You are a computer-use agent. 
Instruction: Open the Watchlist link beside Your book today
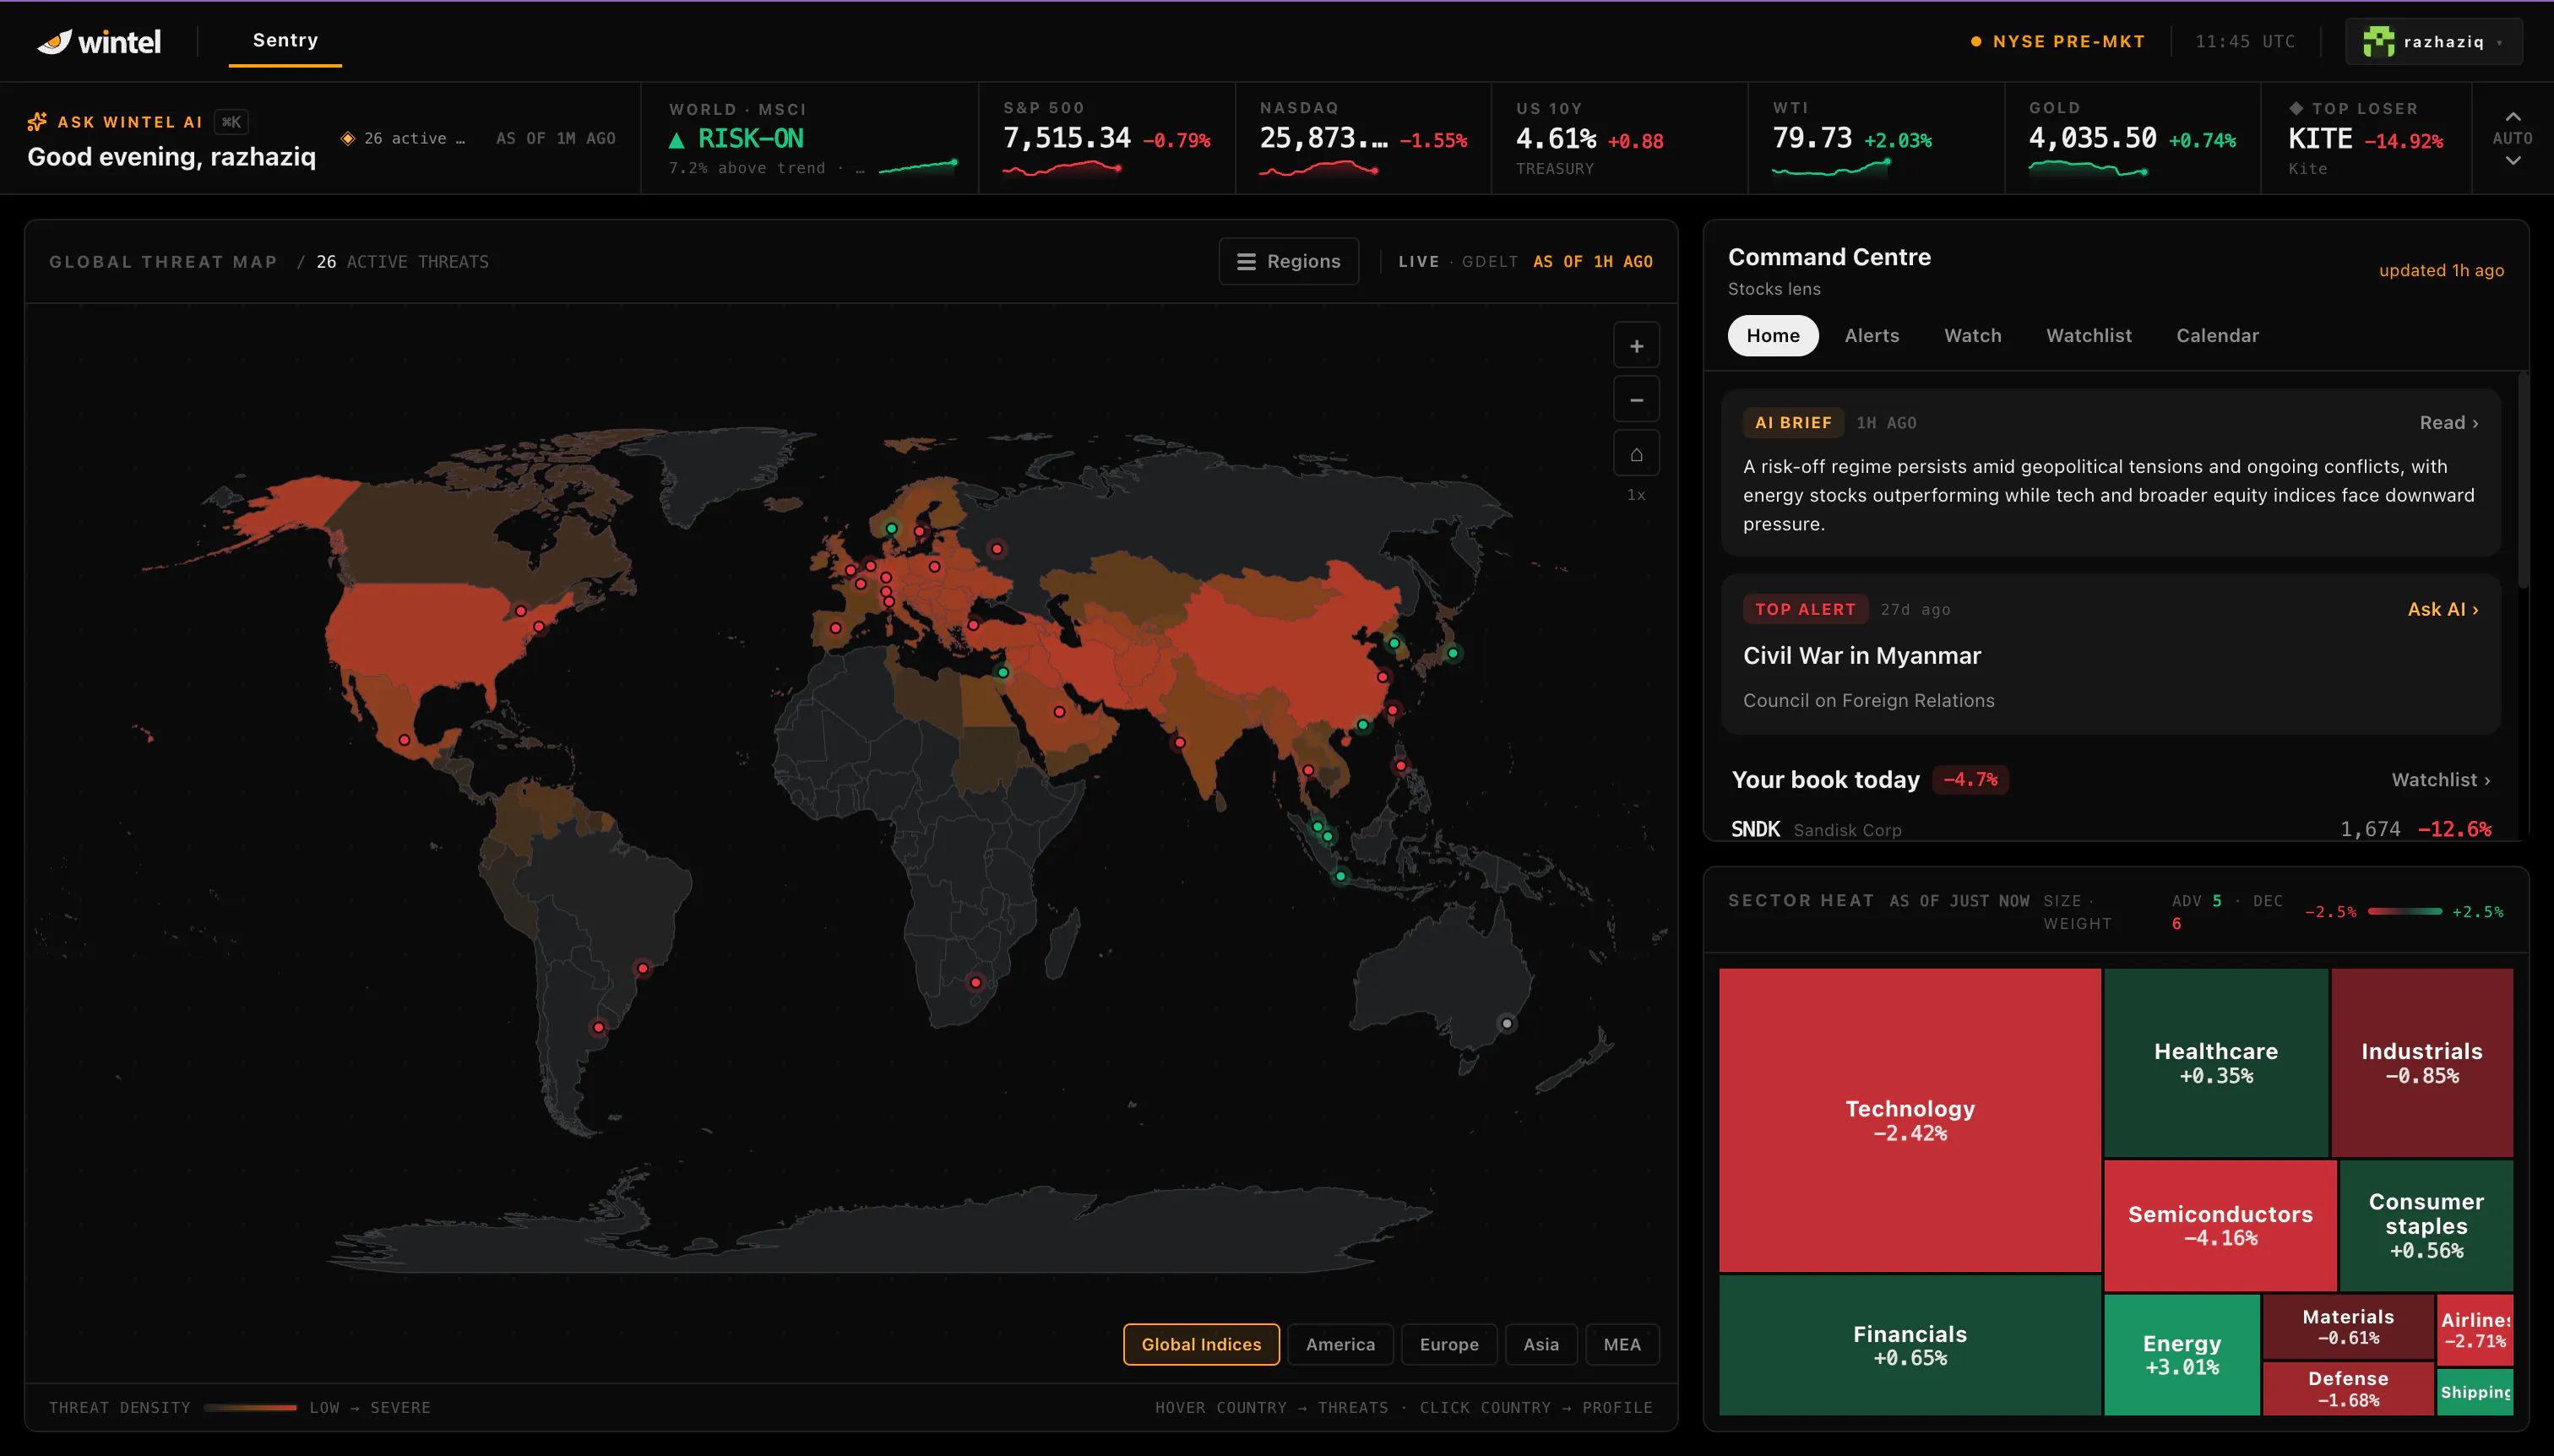[x=2440, y=780]
